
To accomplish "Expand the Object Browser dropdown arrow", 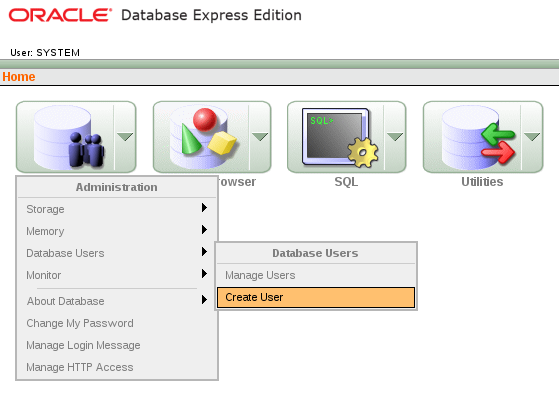I will coord(260,137).
